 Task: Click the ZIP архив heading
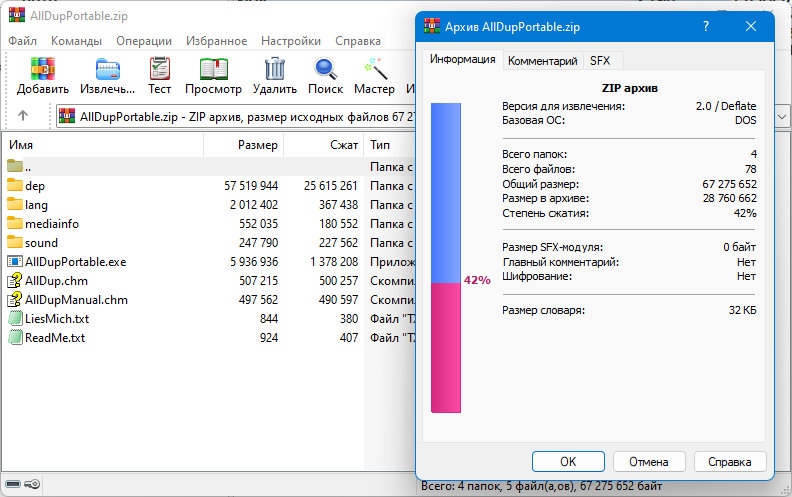(x=629, y=88)
